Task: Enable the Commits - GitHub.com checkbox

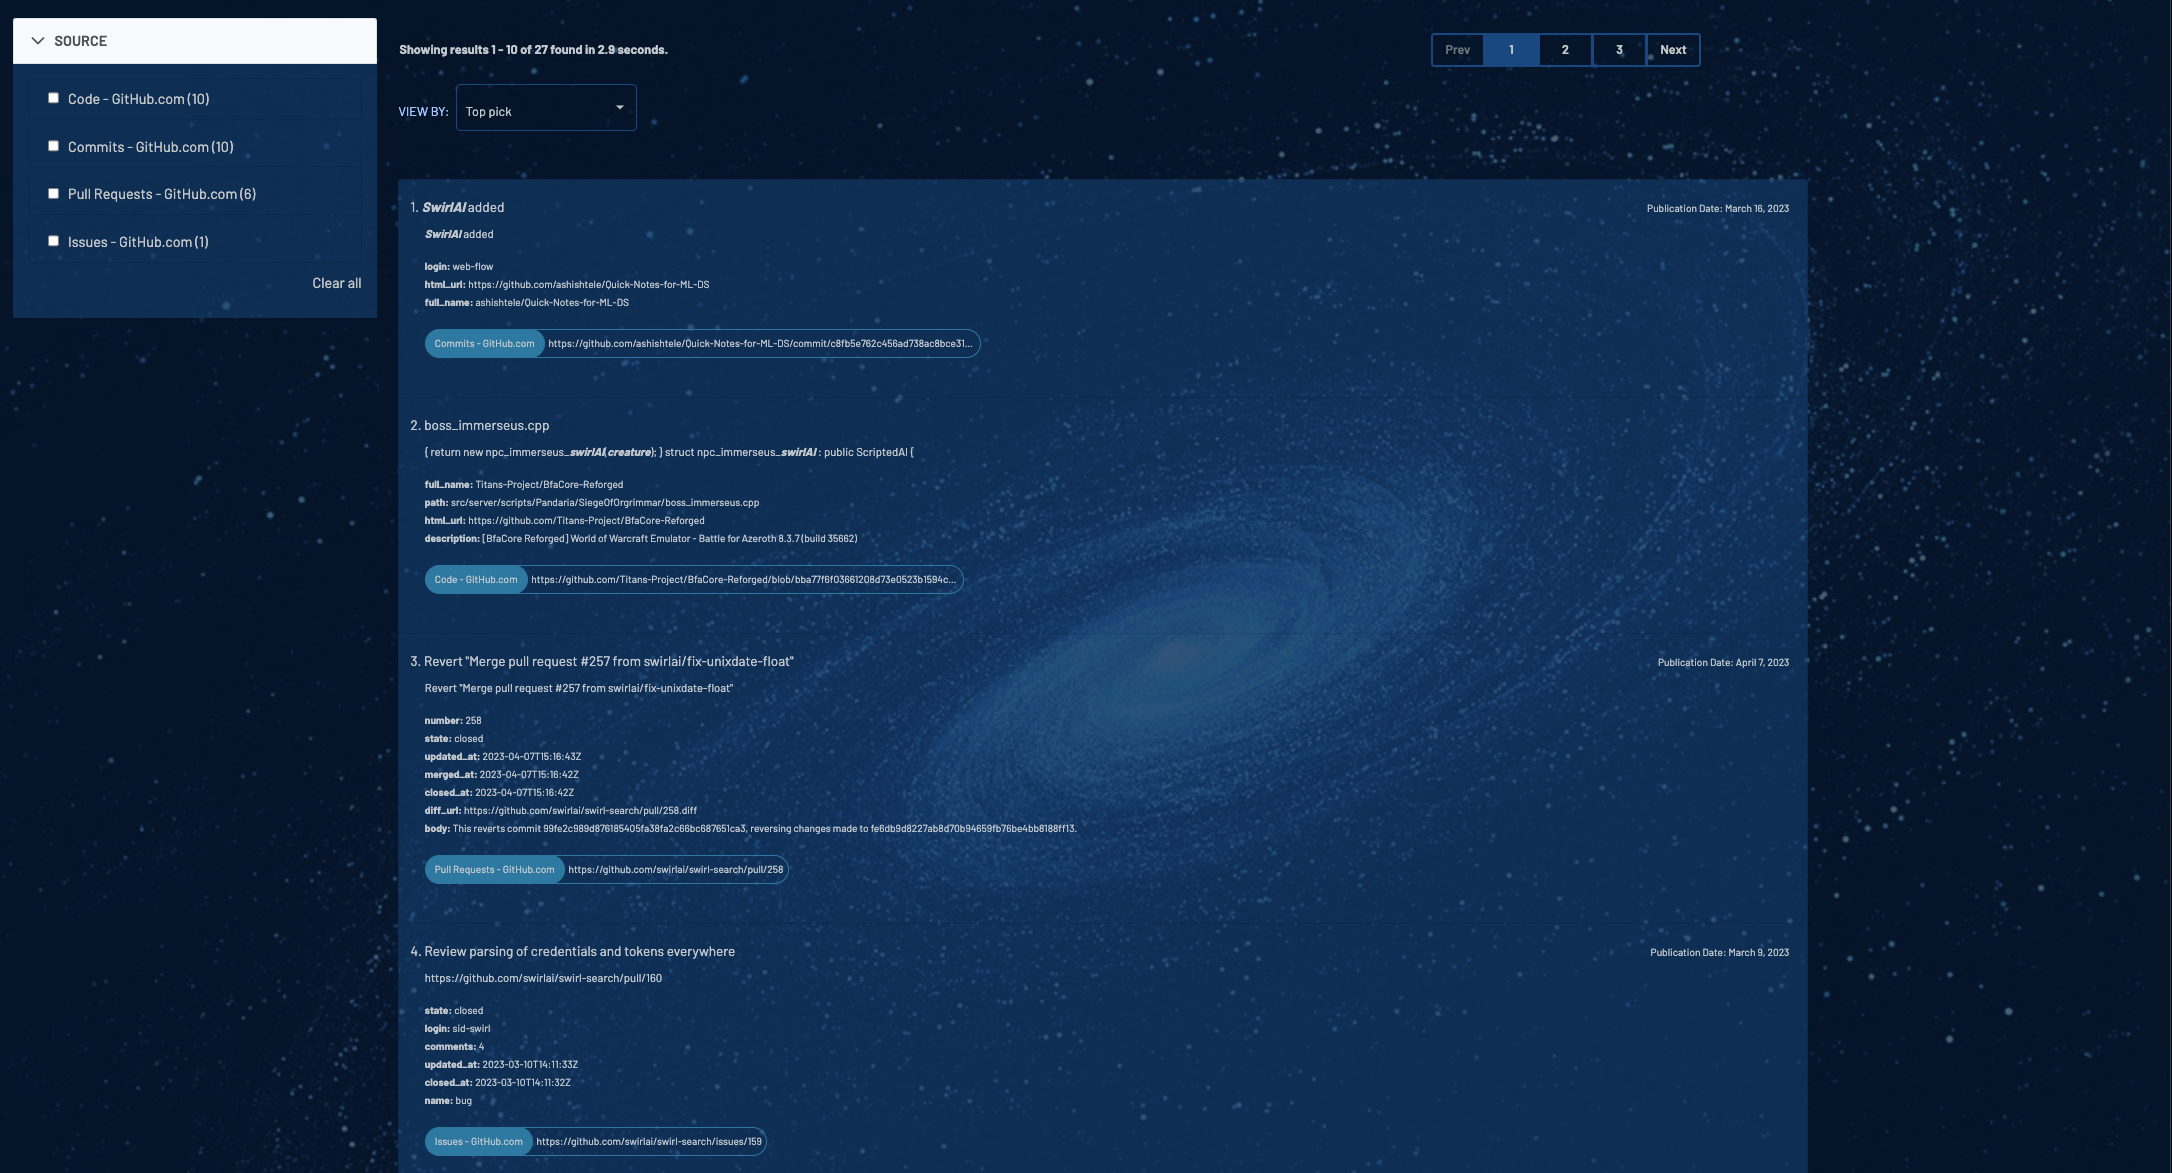Action: [54, 146]
